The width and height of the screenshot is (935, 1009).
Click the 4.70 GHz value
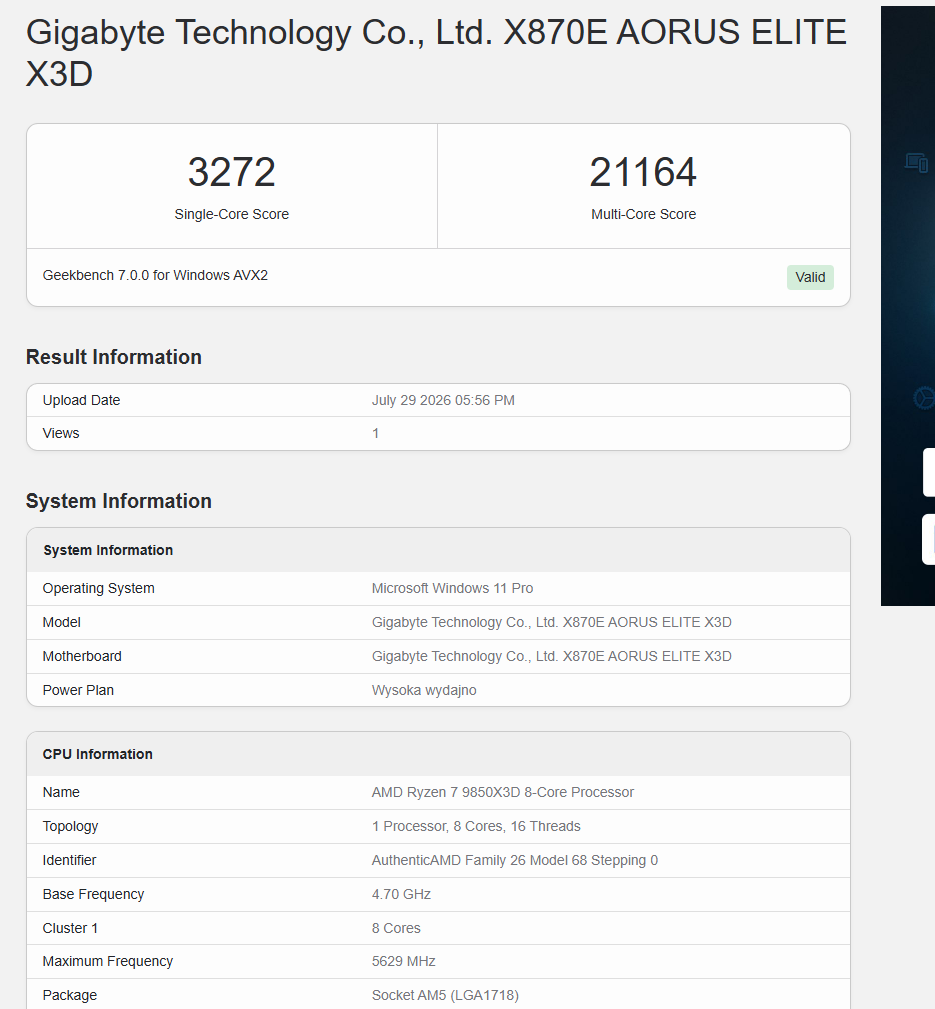(401, 894)
